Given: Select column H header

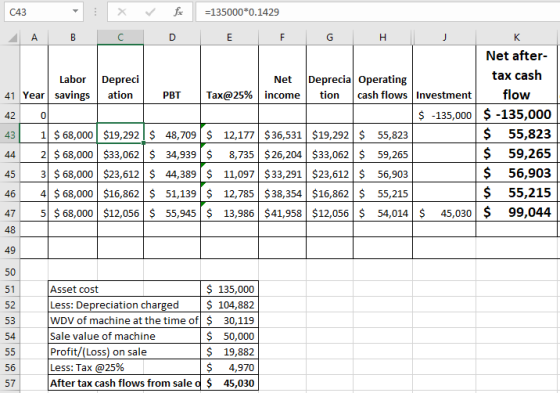Looking at the screenshot, I should (383, 37).
